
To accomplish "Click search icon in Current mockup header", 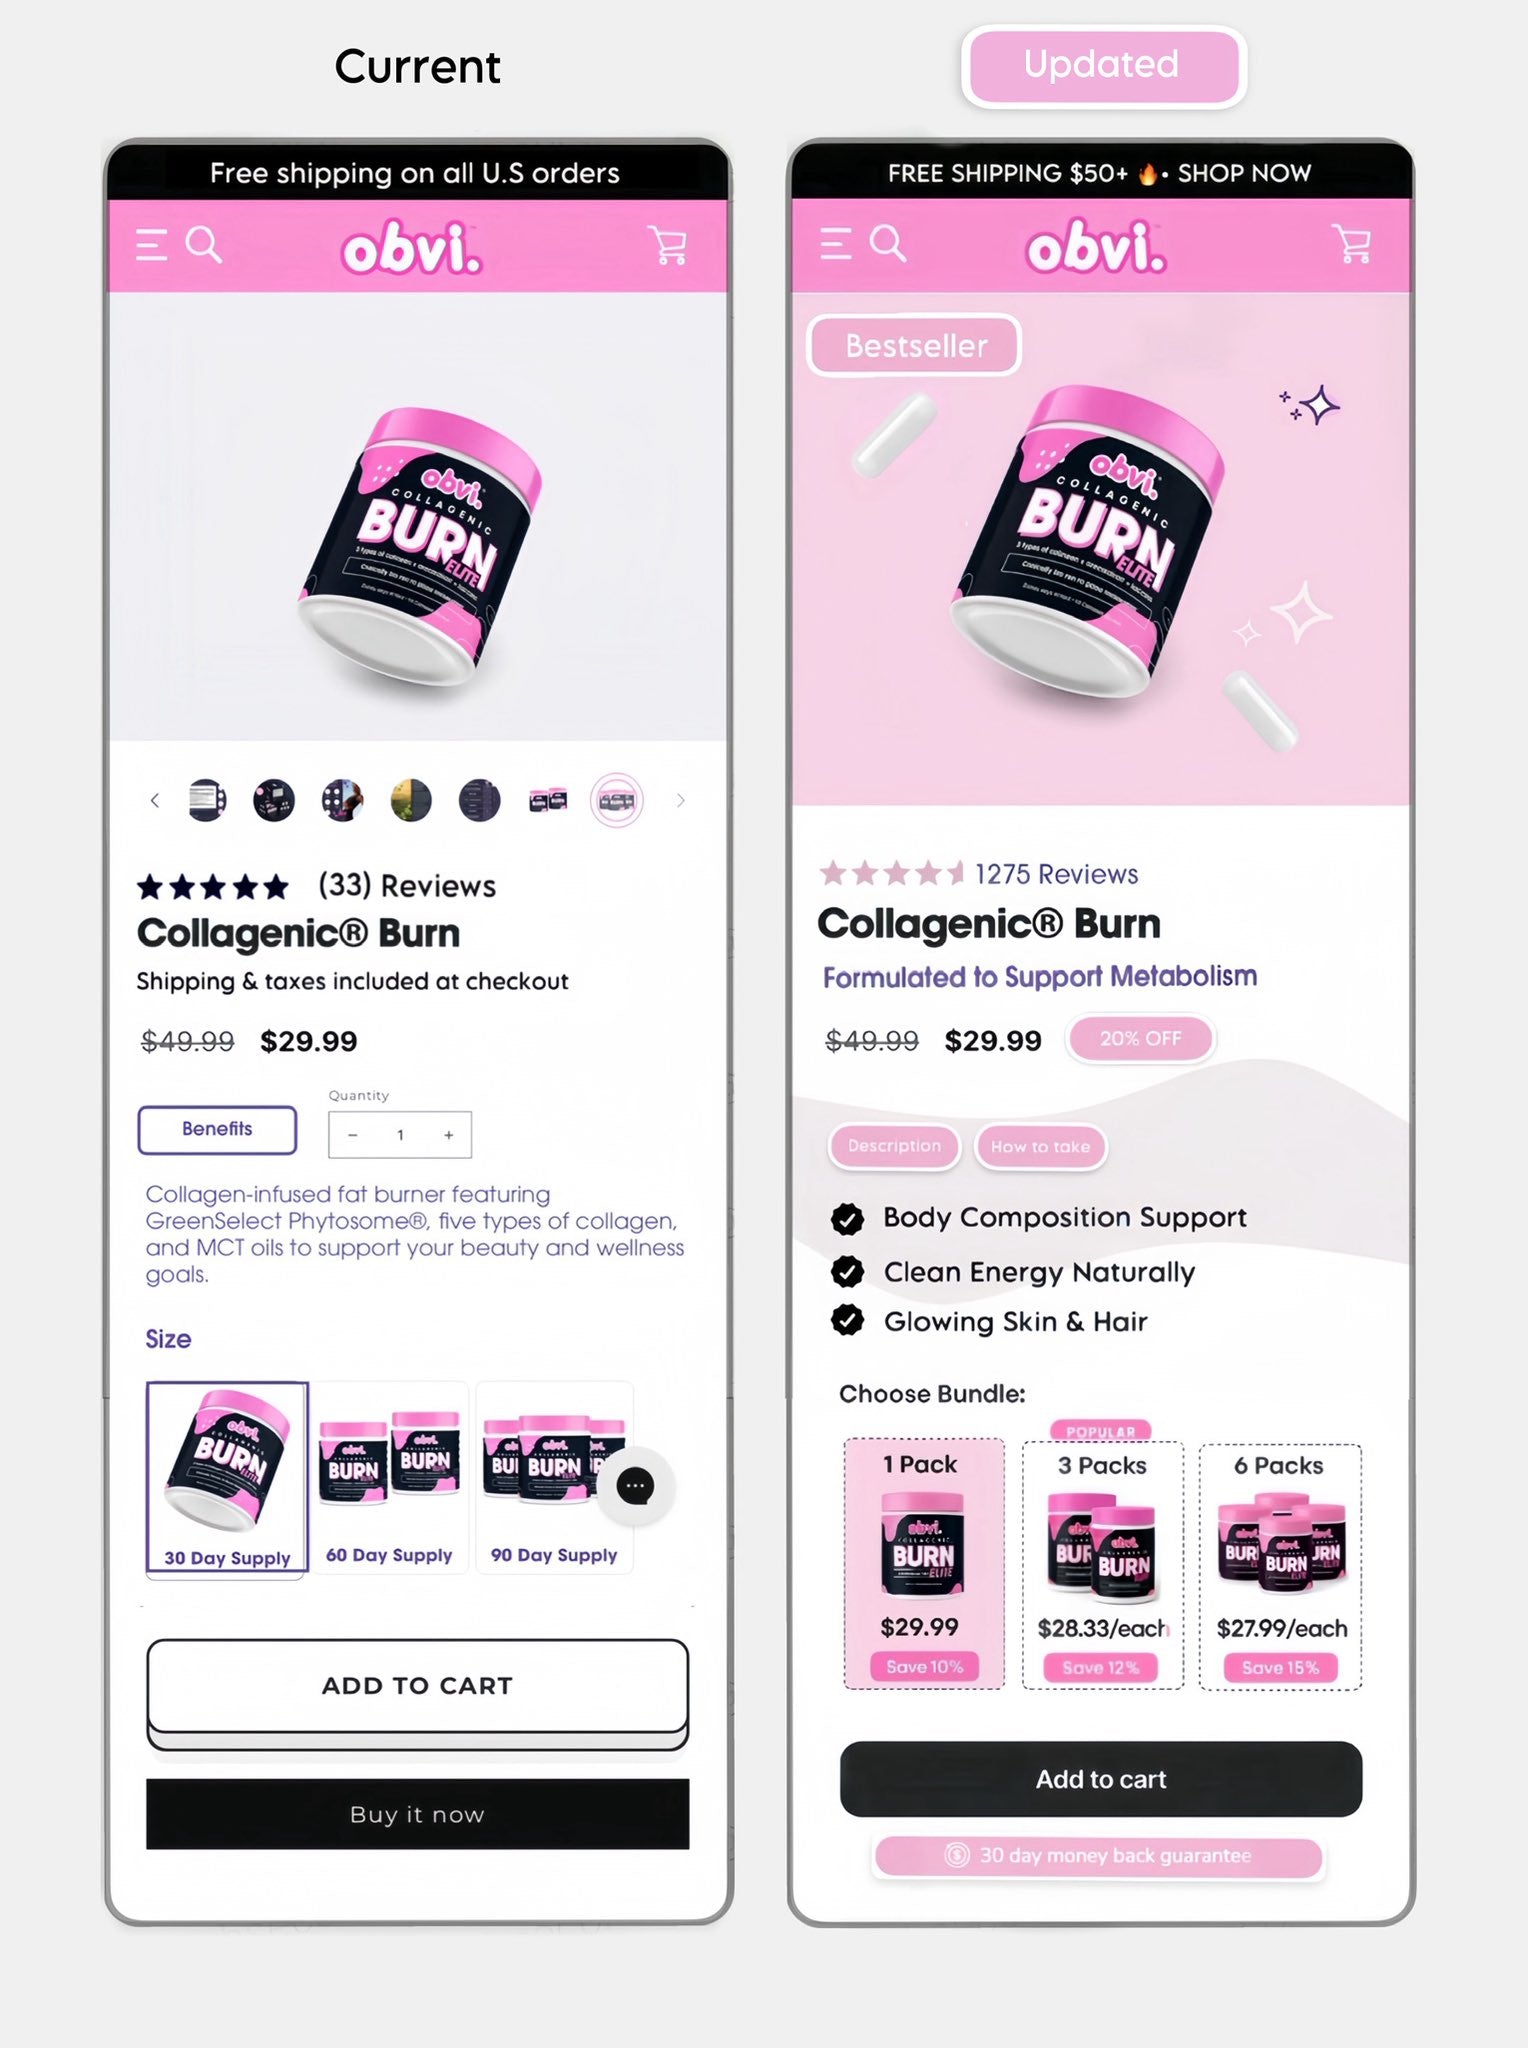I will [x=204, y=244].
